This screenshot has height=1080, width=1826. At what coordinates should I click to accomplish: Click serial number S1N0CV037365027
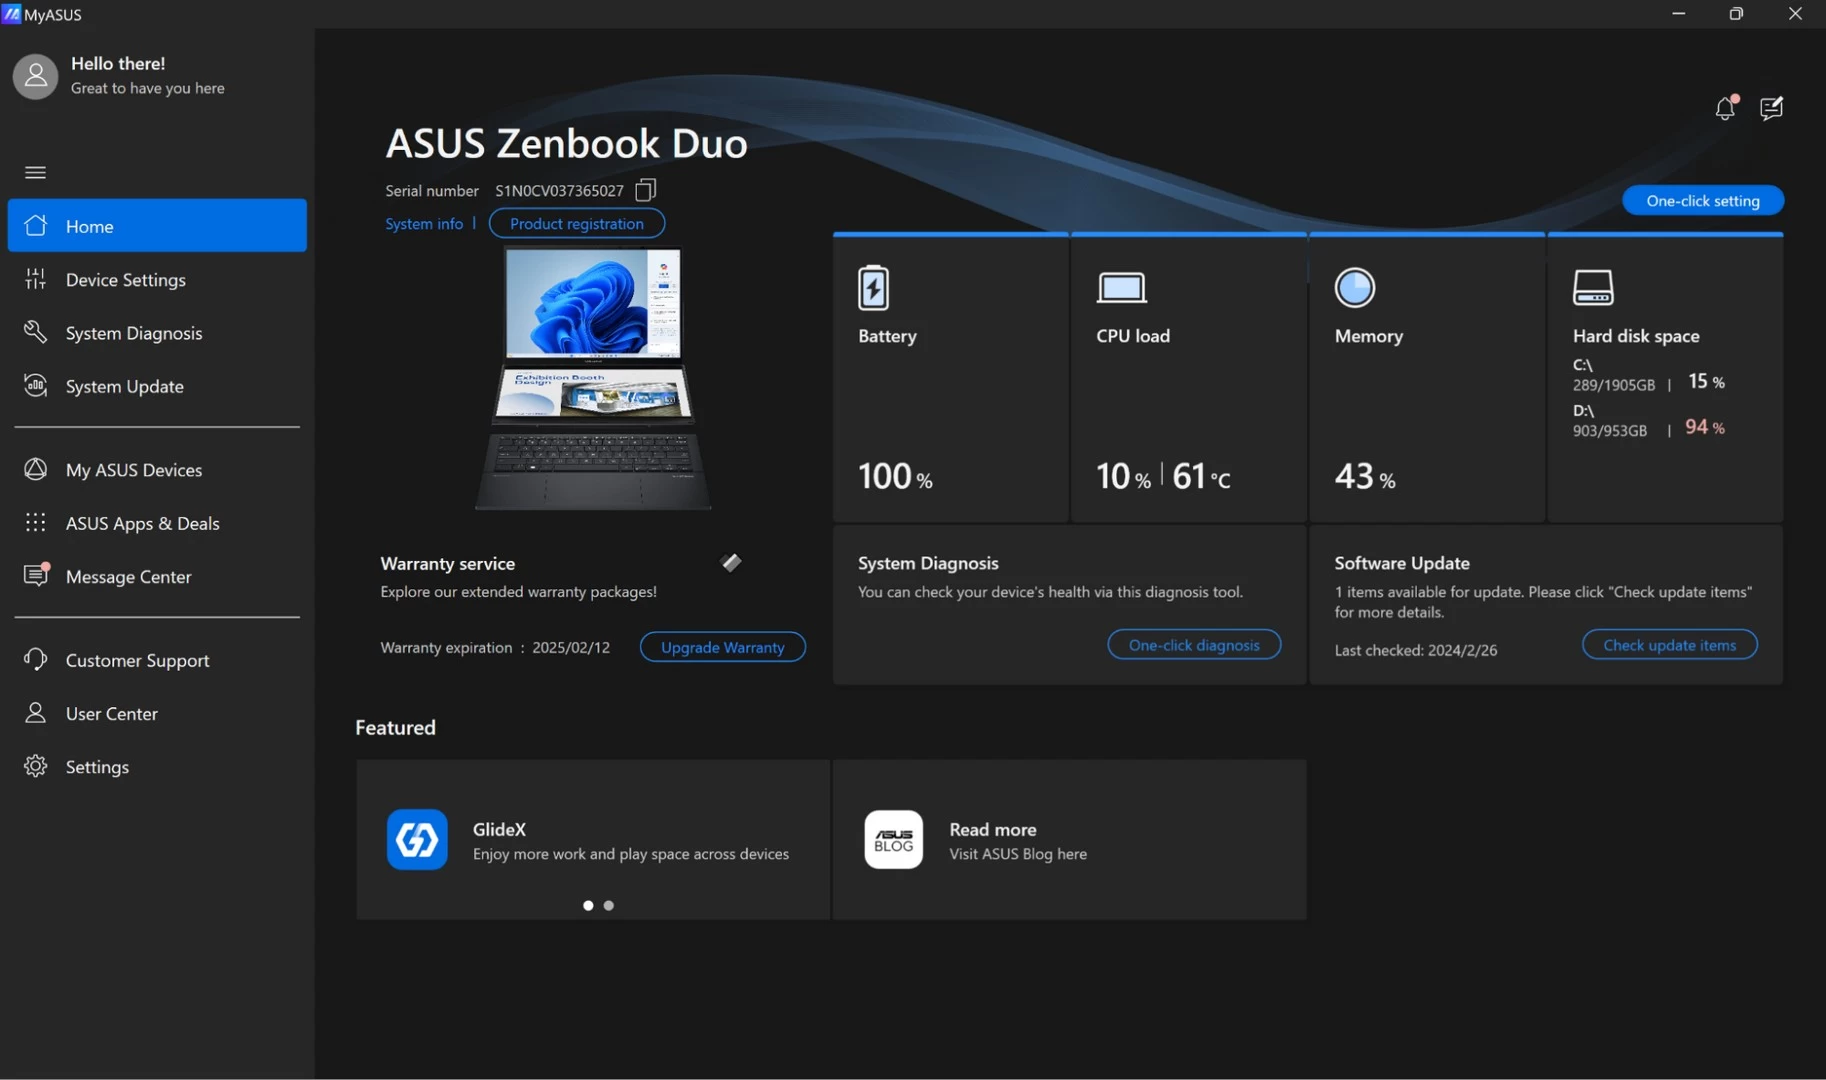click(559, 190)
